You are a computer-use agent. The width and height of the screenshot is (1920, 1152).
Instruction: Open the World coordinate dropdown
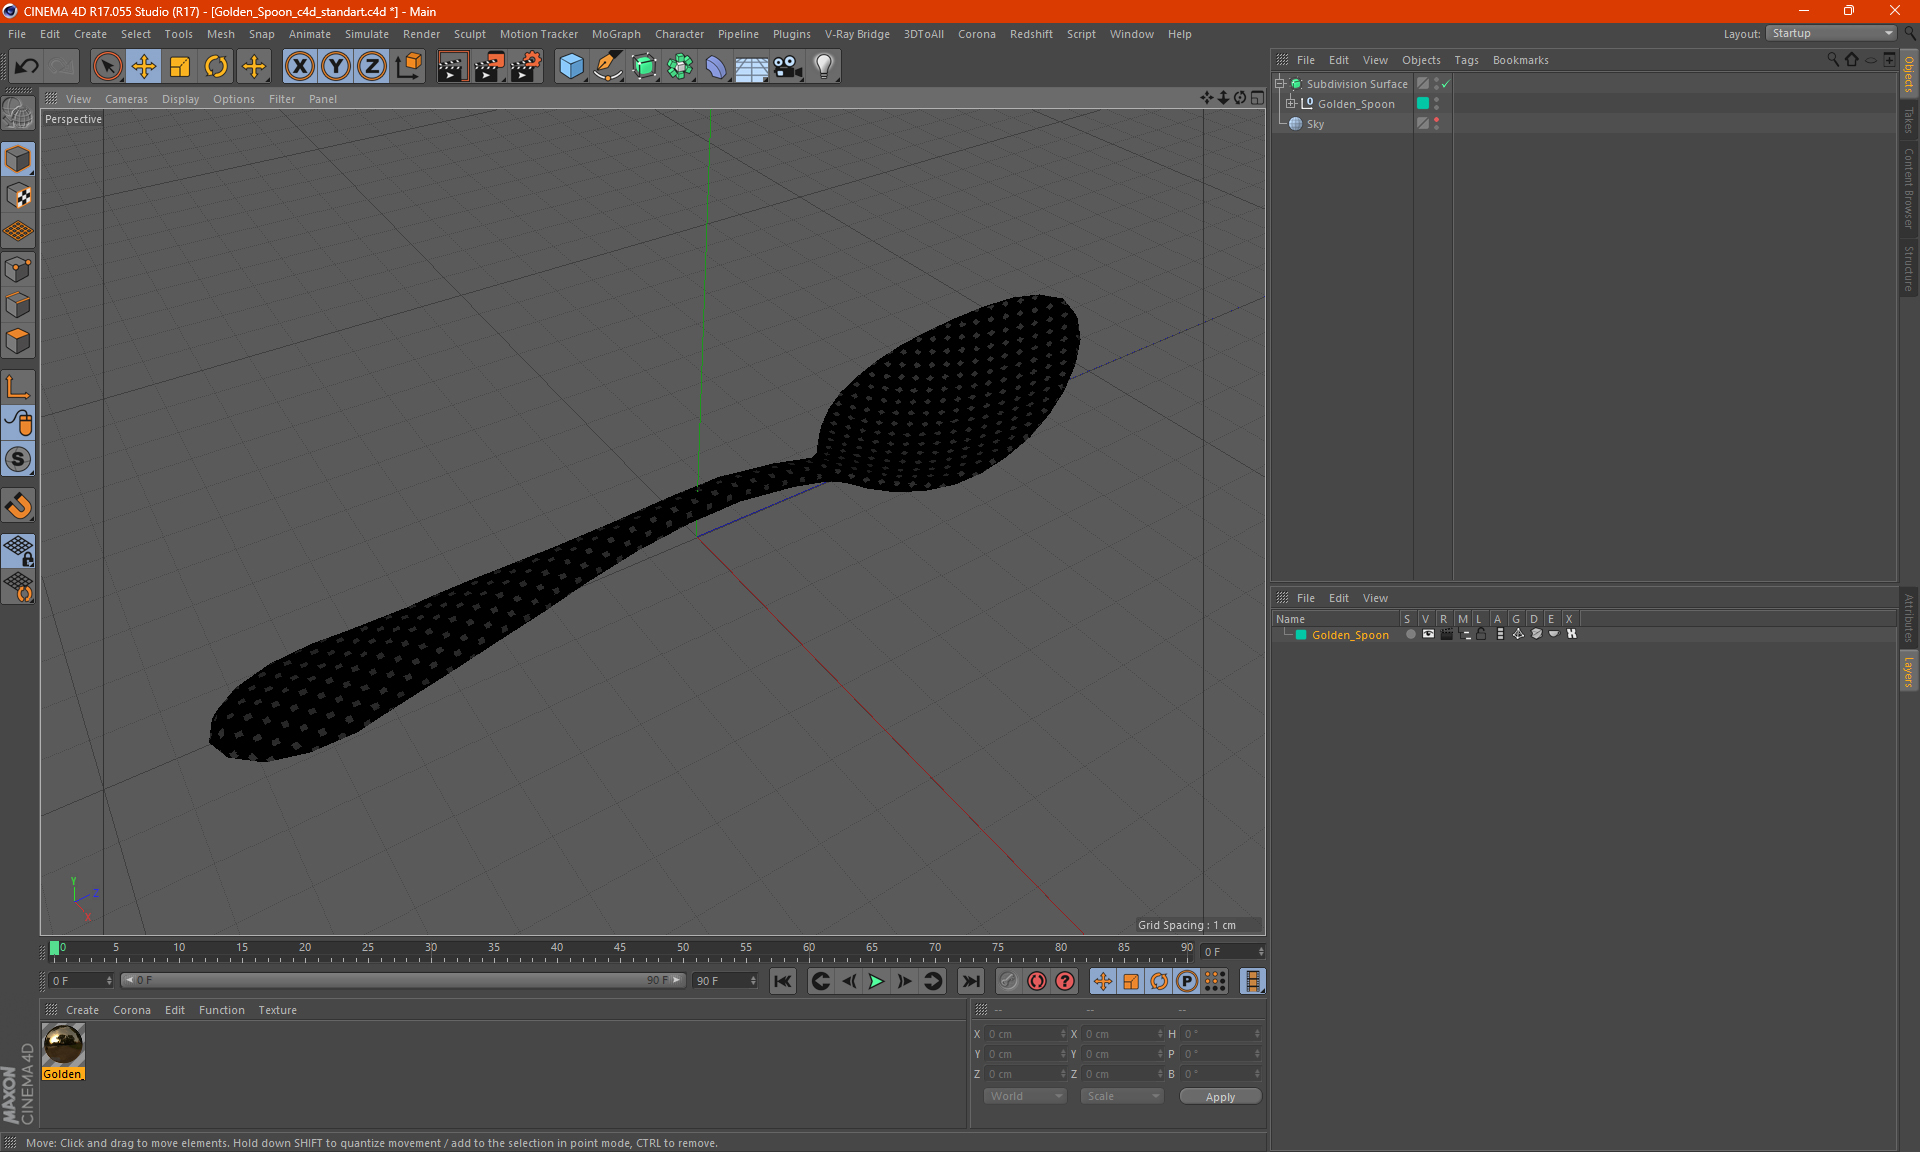1025,1096
